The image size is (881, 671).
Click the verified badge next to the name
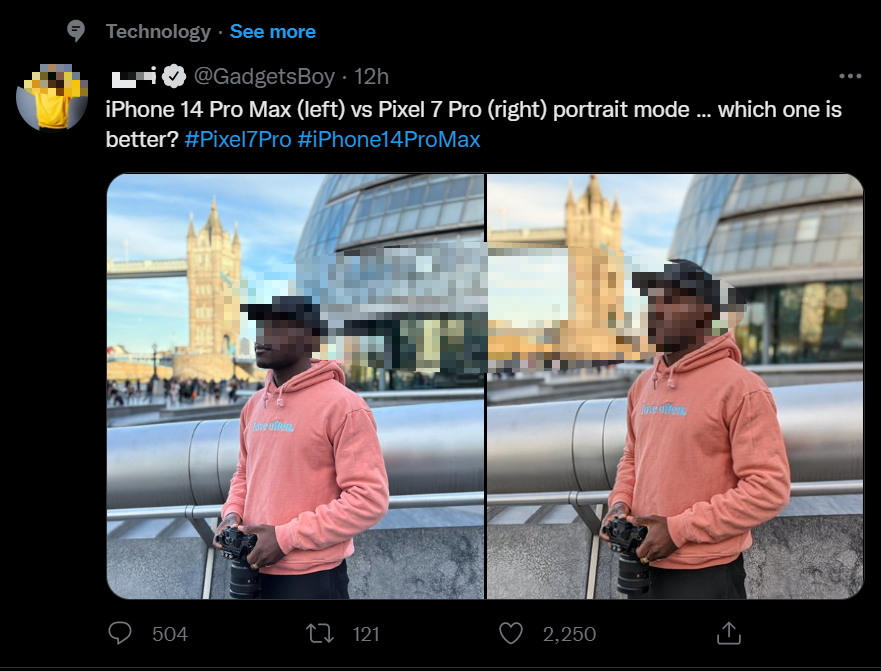coord(174,76)
